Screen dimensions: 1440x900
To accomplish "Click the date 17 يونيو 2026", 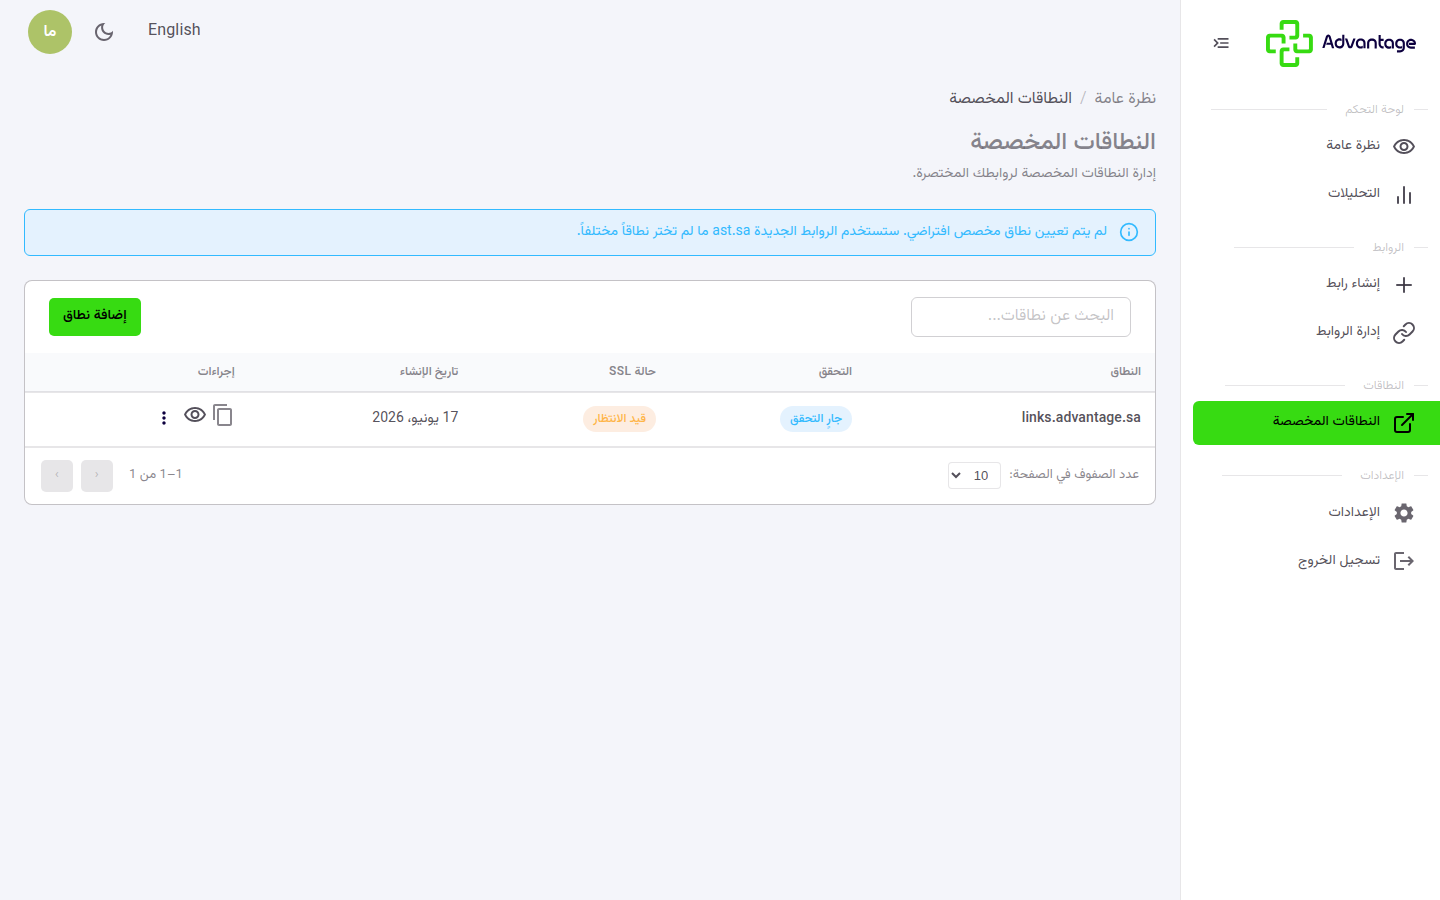I will pos(415,417).
